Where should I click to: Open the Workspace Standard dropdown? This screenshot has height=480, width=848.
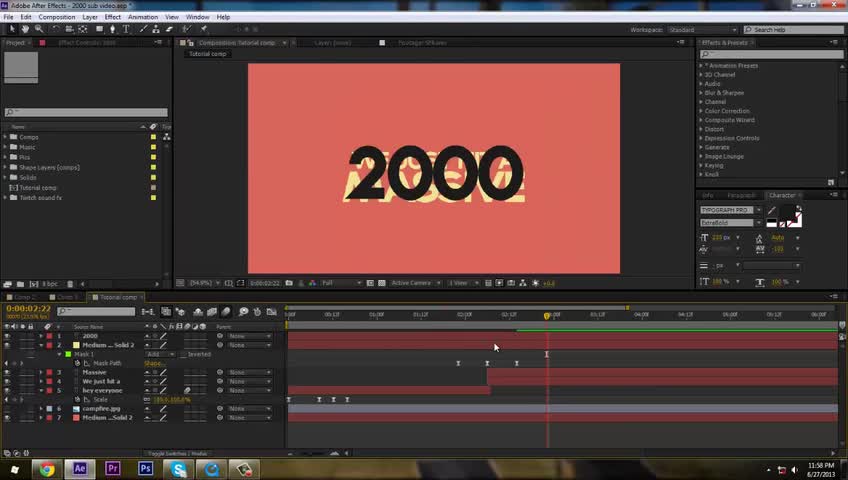point(703,30)
